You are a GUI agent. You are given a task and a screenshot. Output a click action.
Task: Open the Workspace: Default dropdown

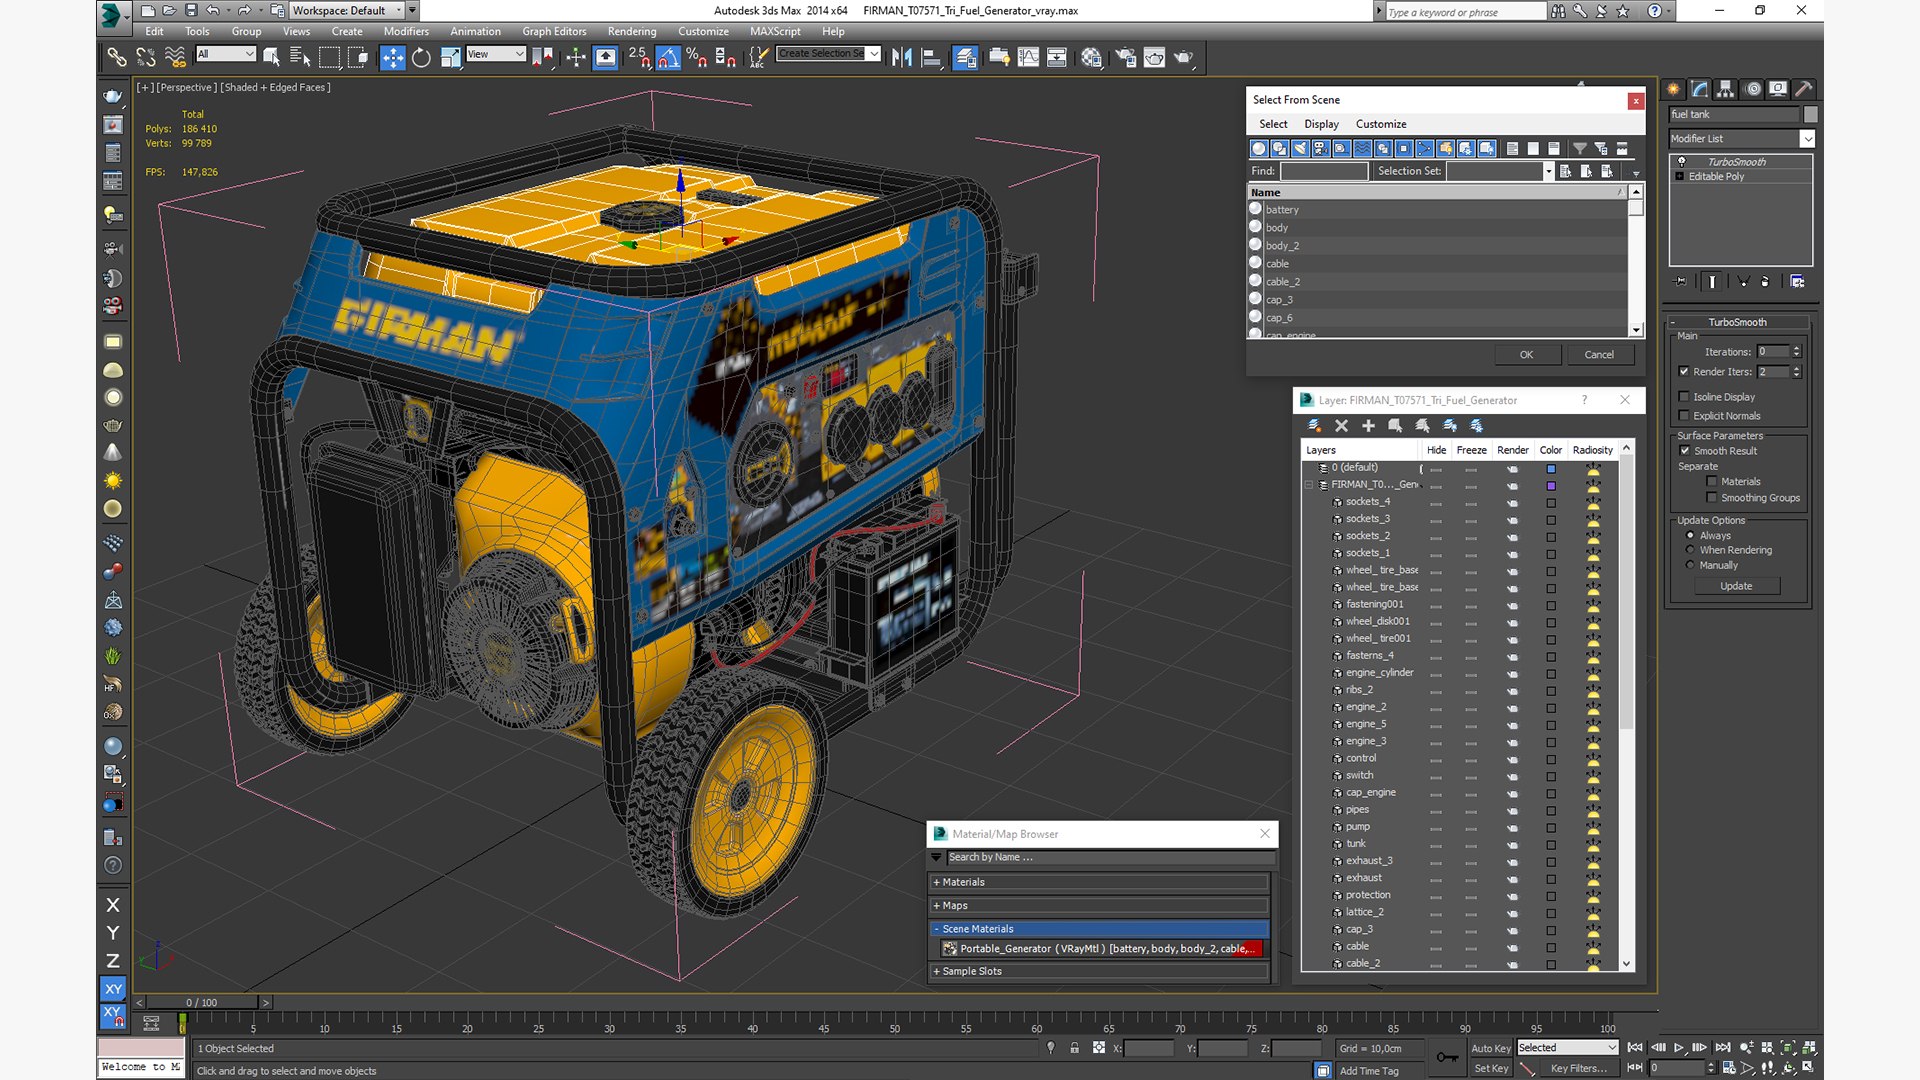[x=347, y=10]
